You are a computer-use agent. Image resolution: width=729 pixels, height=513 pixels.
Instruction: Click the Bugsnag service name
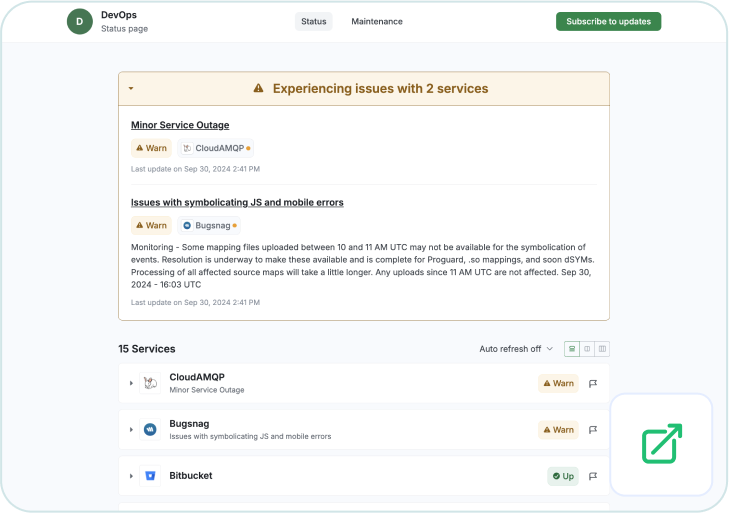[x=189, y=424]
